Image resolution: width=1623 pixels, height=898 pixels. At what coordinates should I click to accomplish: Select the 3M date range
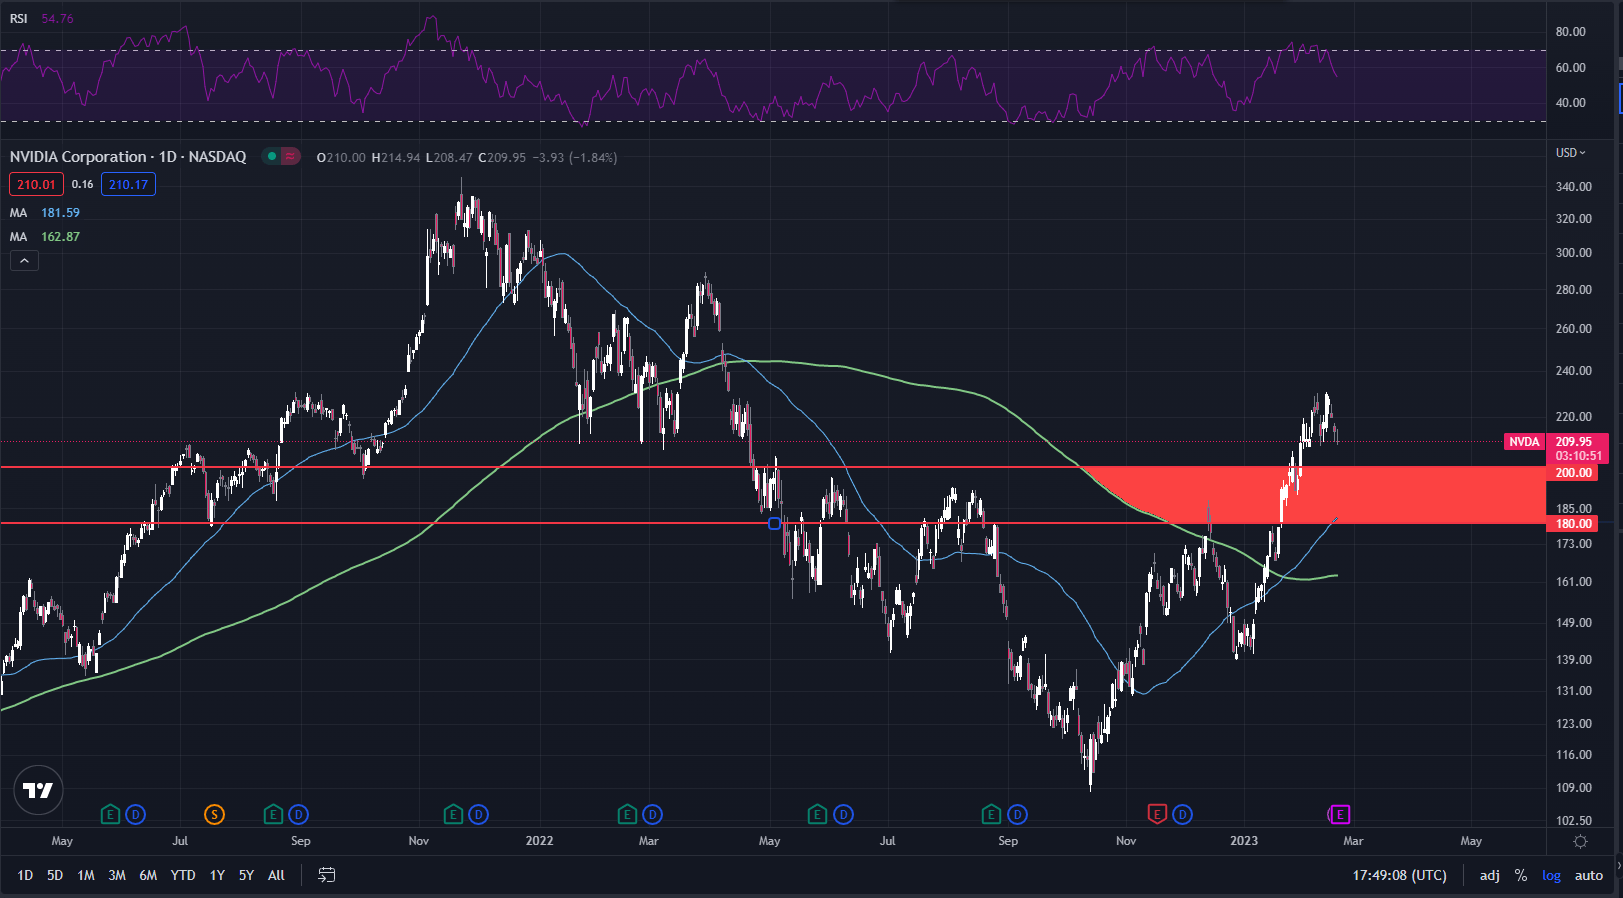coord(117,875)
